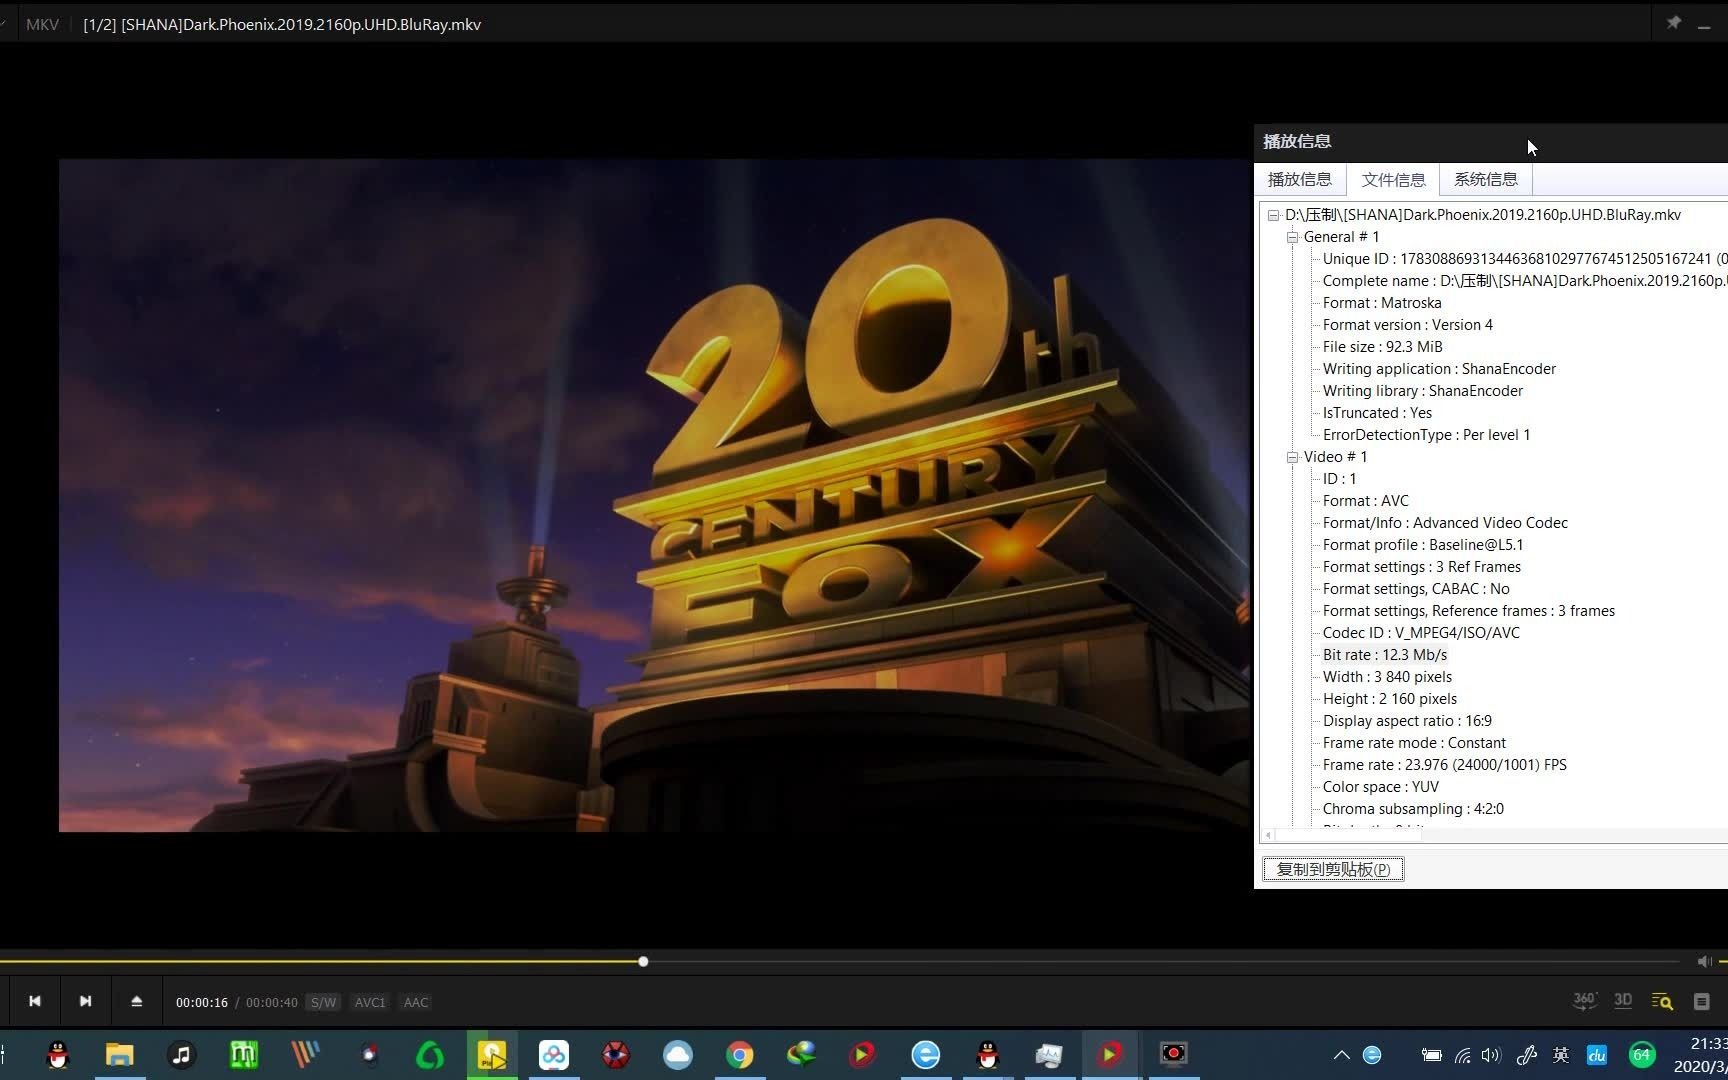Select 'Display aspect ratio : 16:9' row
The image size is (1728, 1080).
click(1407, 721)
